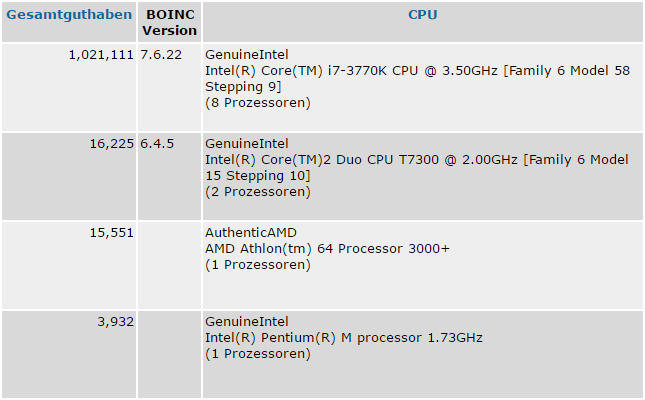Sort by the CPU column header
The height and width of the screenshot is (400, 645).
422,15
